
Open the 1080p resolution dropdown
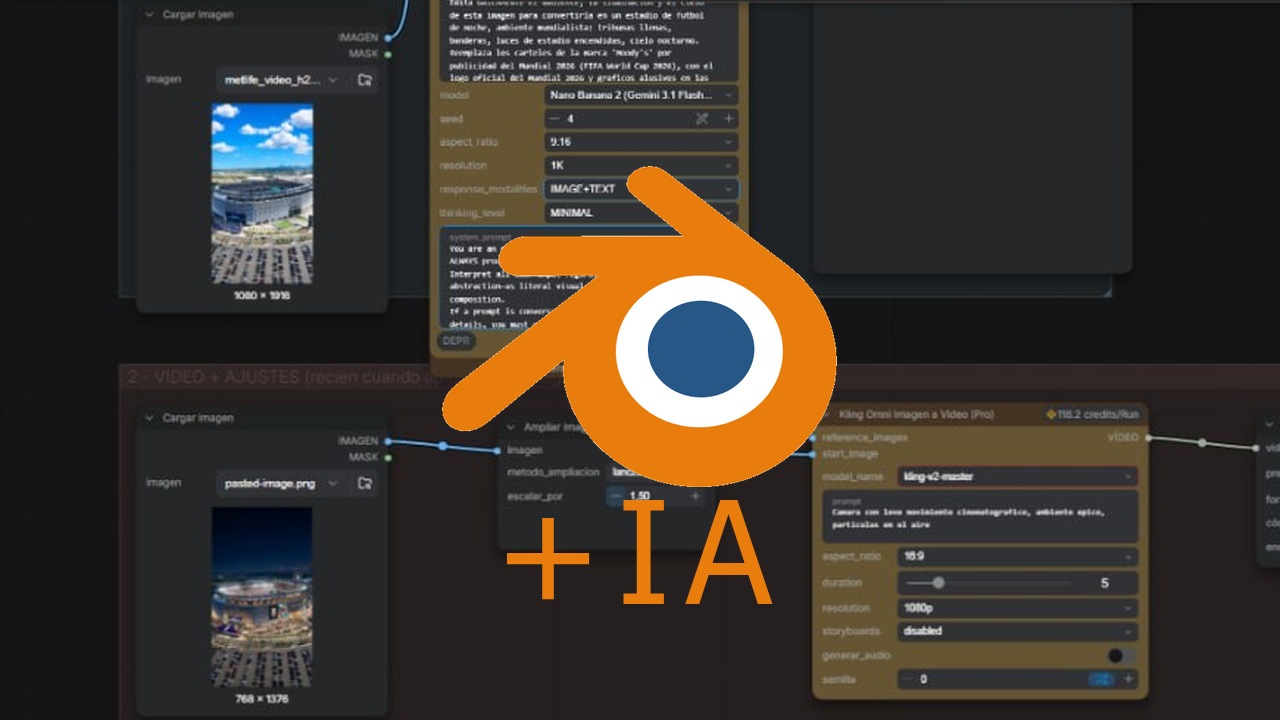(x=1017, y=608)
